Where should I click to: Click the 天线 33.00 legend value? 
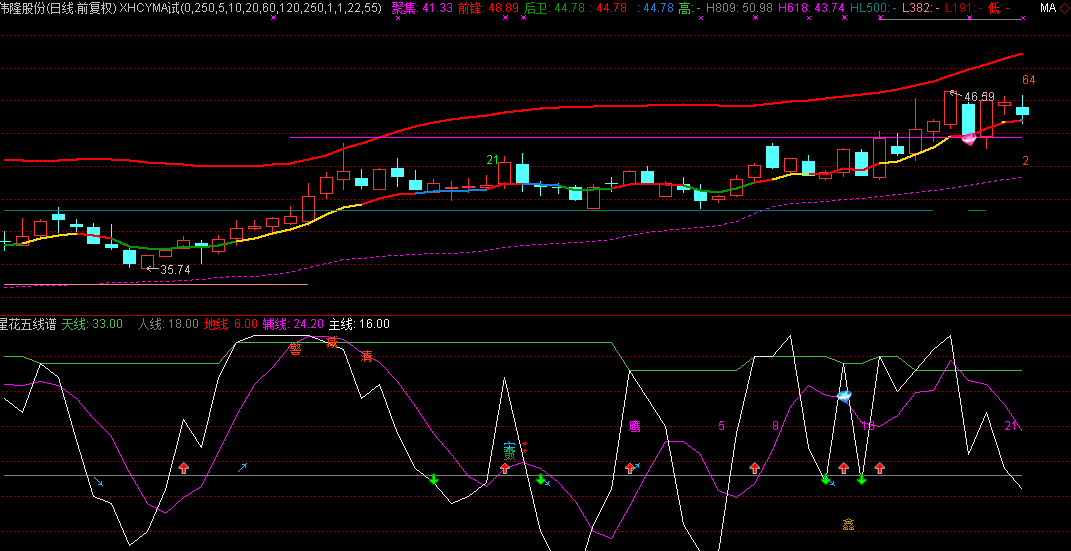pyautogui.click(x=92, y=324)
